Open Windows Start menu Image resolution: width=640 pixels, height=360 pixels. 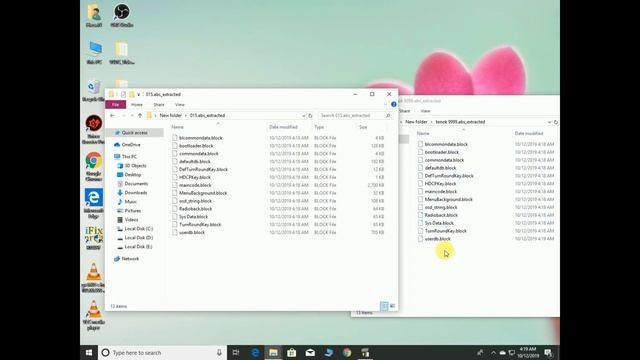pyautogui.click(x=89, y=353)
